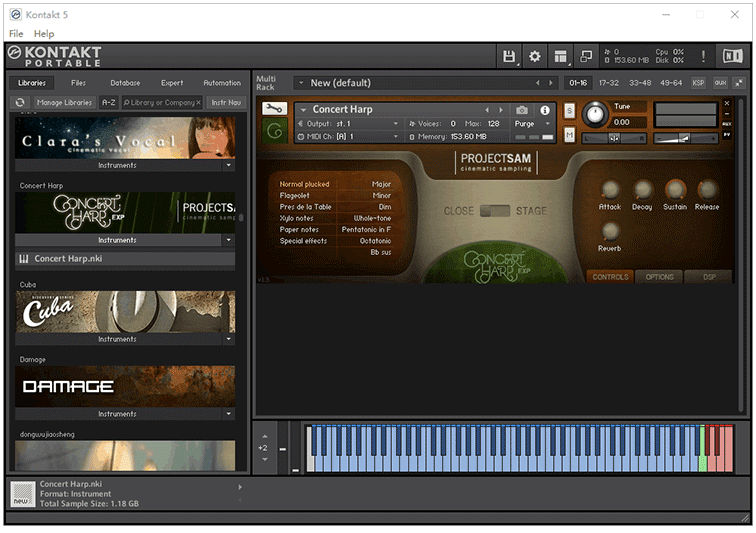Screen dimensions: 756x533
Task: Open the File menu
Action: coord(16,34)
